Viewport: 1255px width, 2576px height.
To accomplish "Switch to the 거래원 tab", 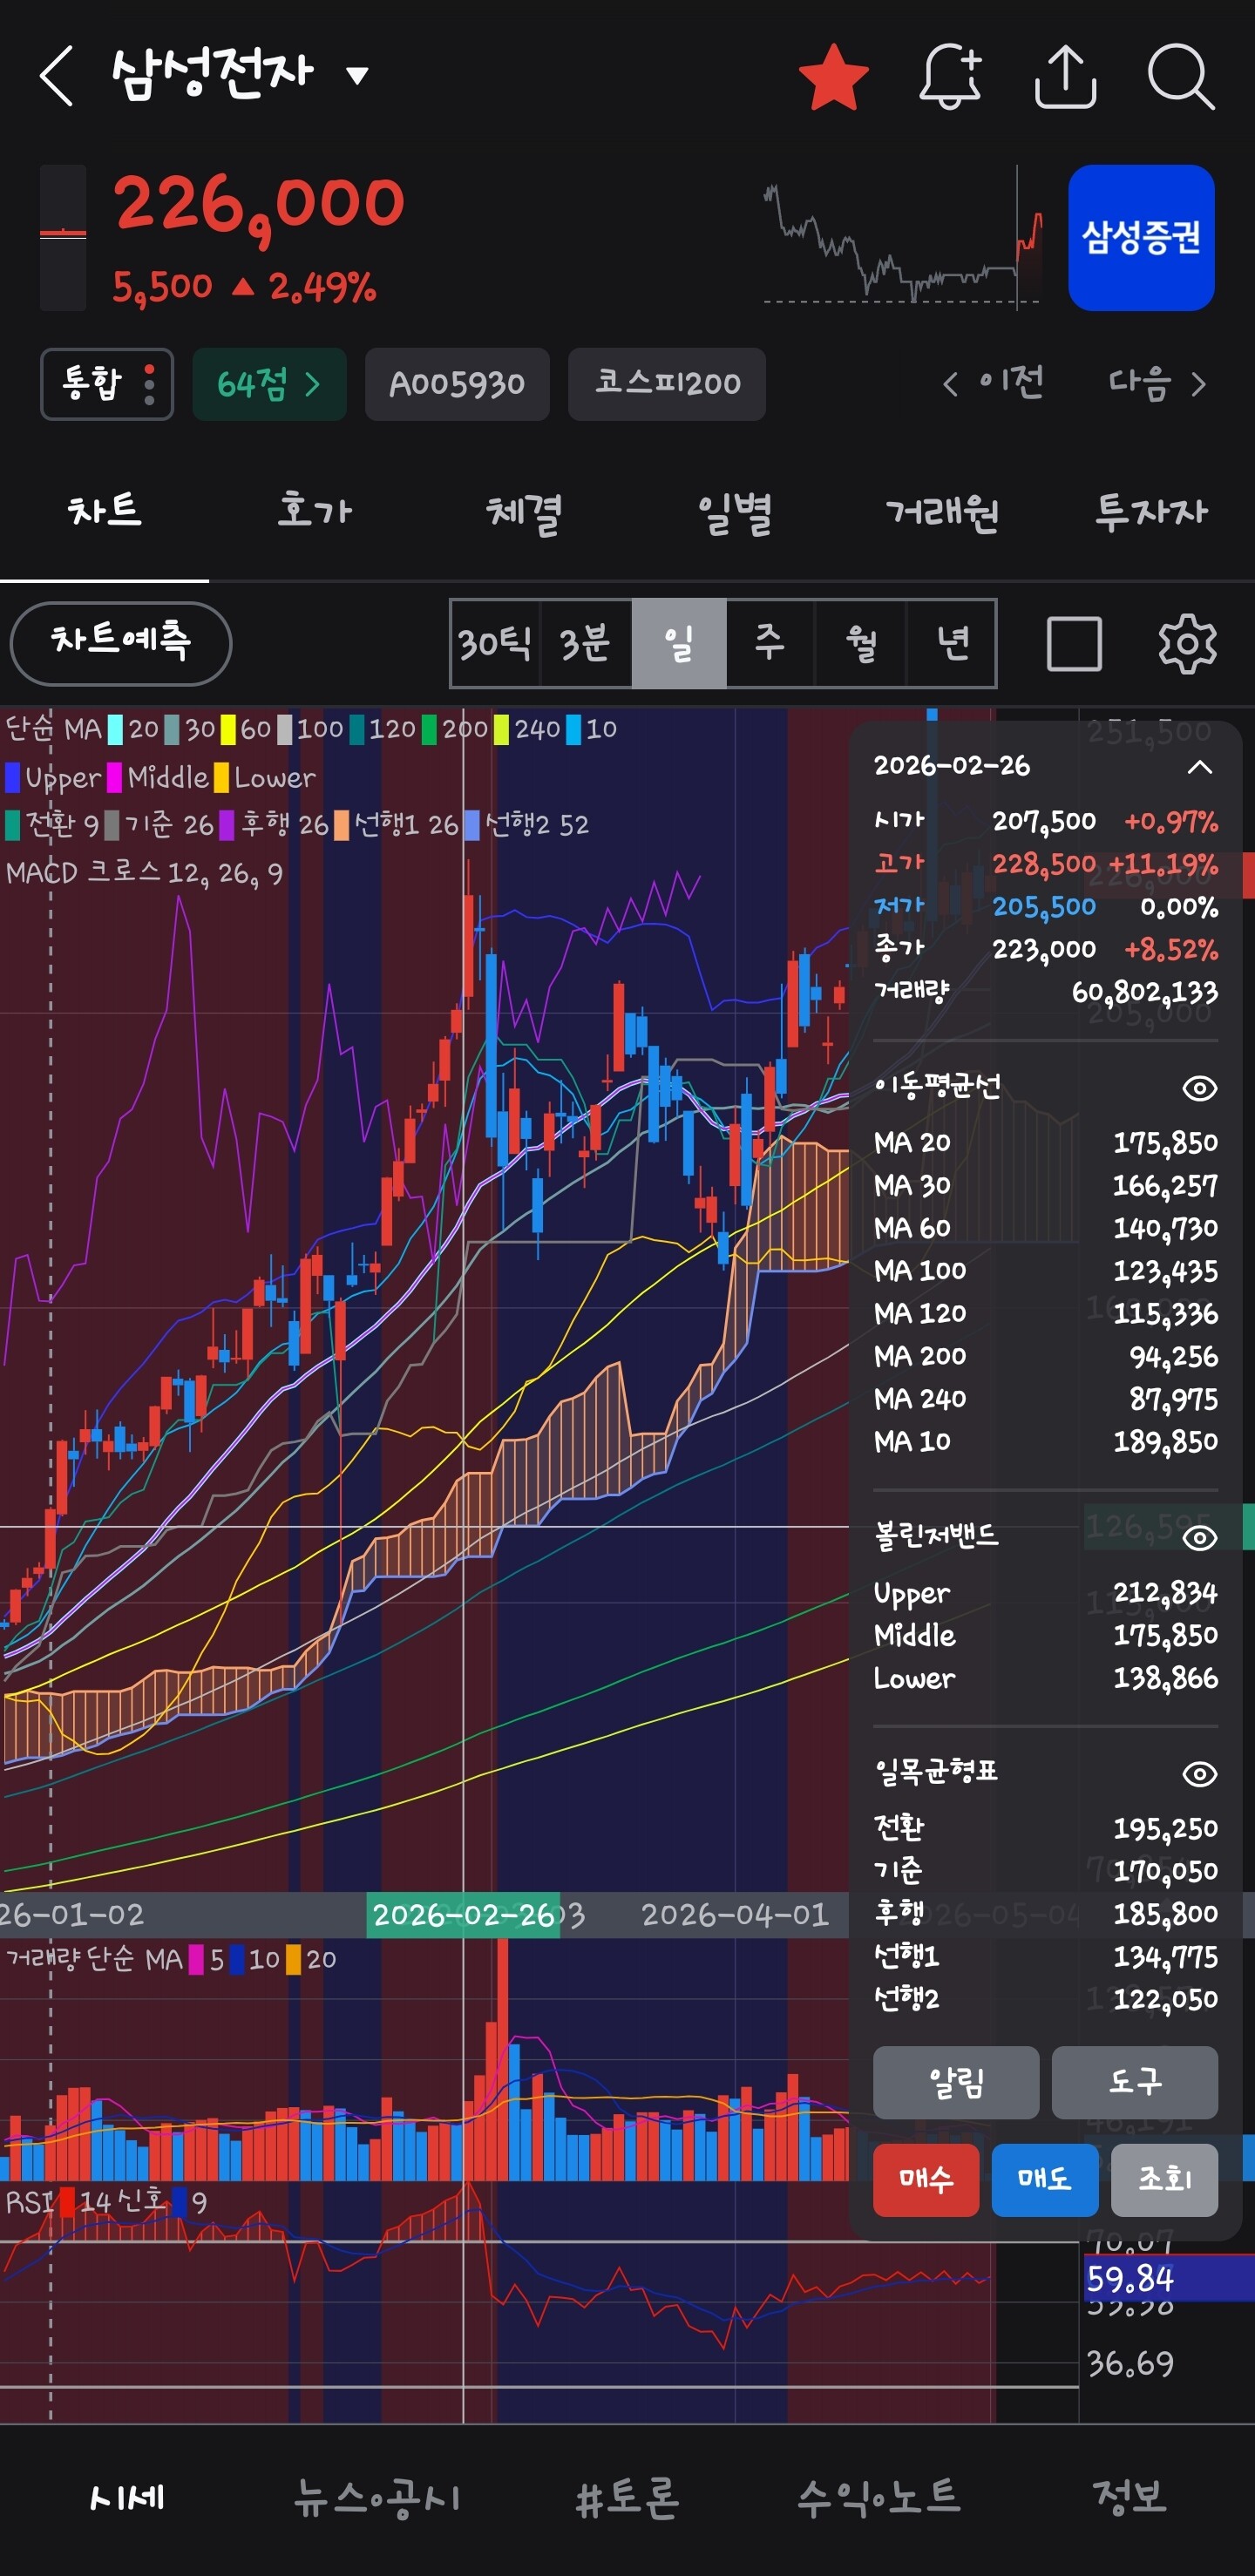I will click(x=942, y=512).
